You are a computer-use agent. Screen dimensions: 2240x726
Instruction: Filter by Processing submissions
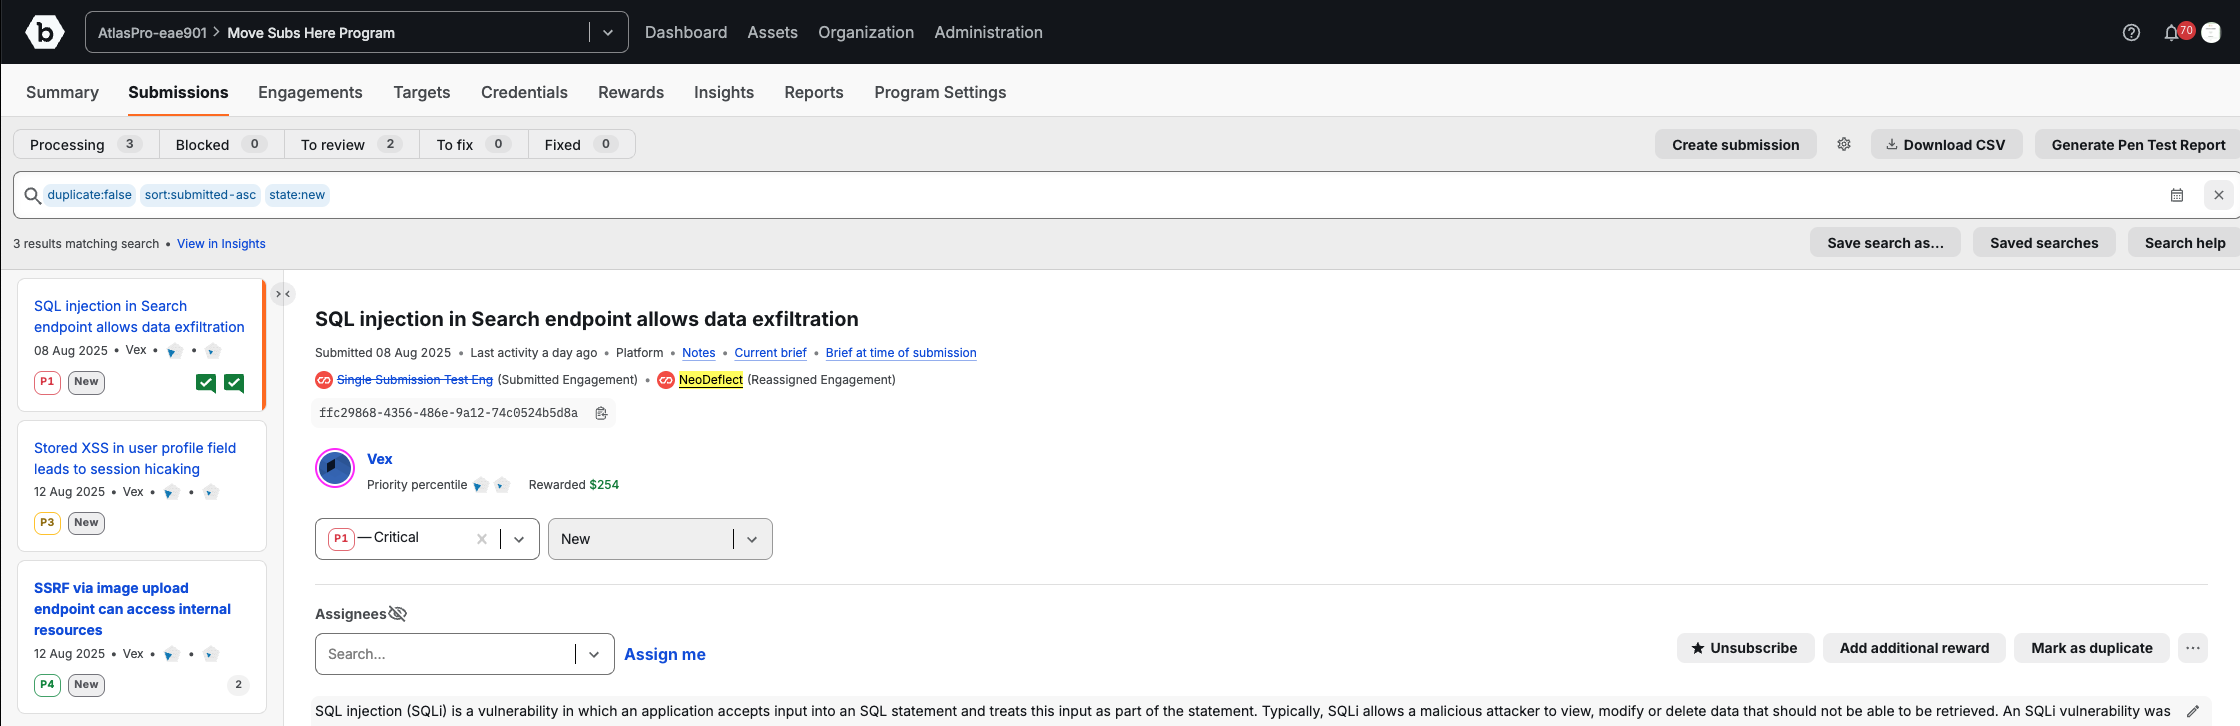tap(86, 144)
